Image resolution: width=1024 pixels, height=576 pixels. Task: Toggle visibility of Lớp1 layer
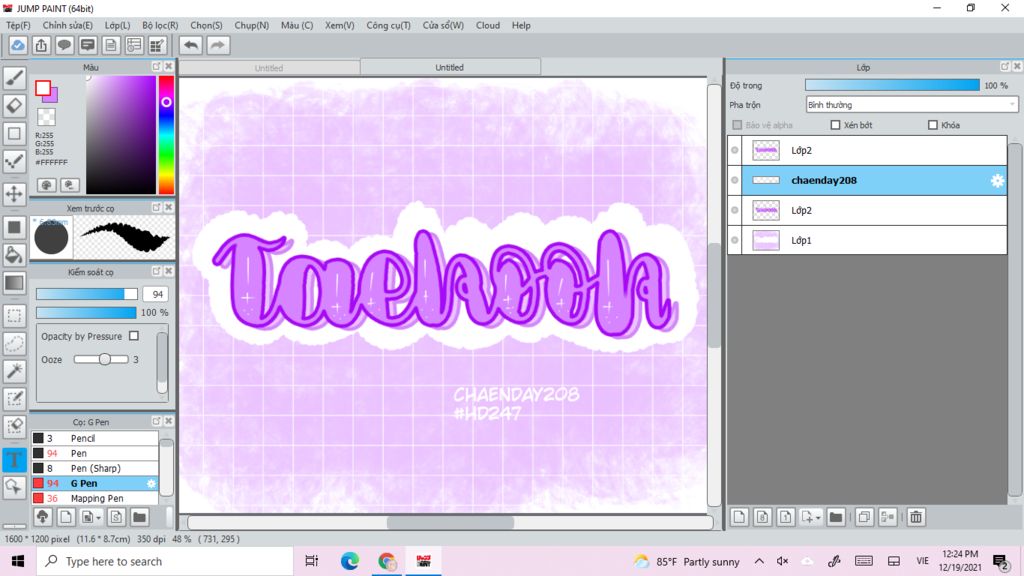click(x=735, y=240)
